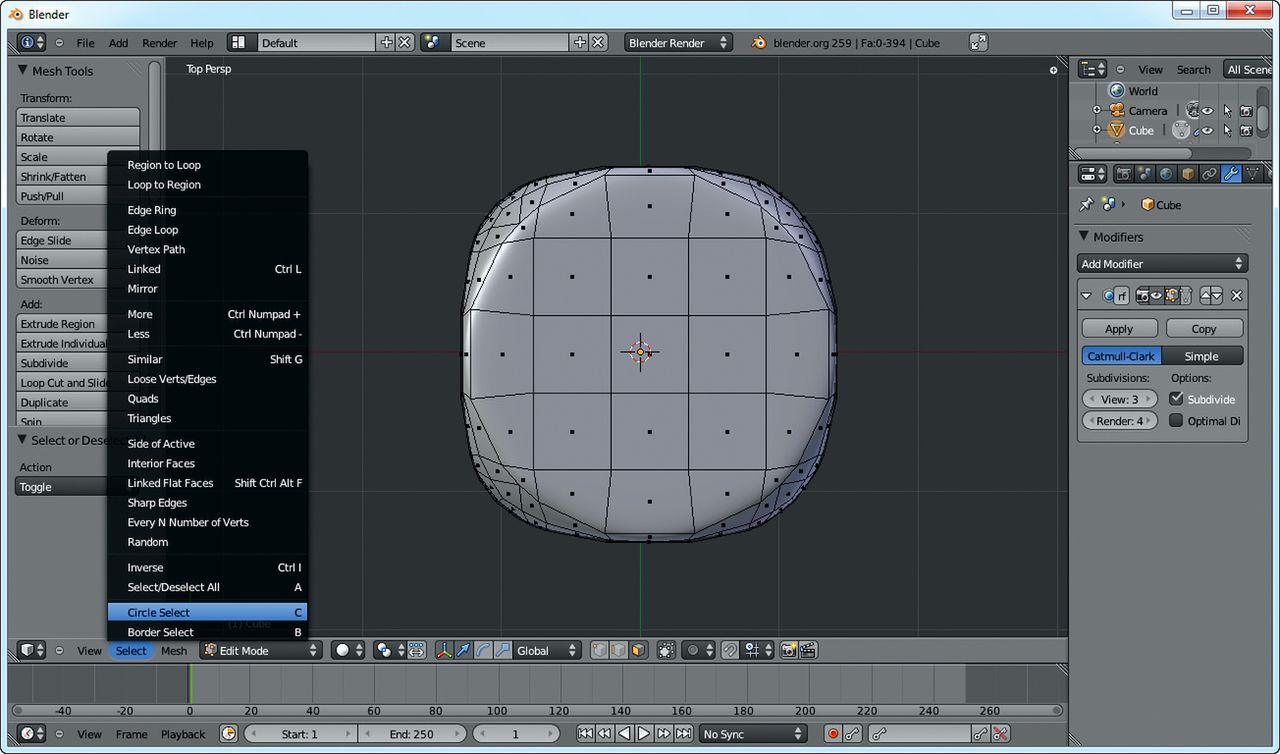1280x754 pixels.
Task: Click delete keyframes icon in timeline
Action: [1000, 734]
